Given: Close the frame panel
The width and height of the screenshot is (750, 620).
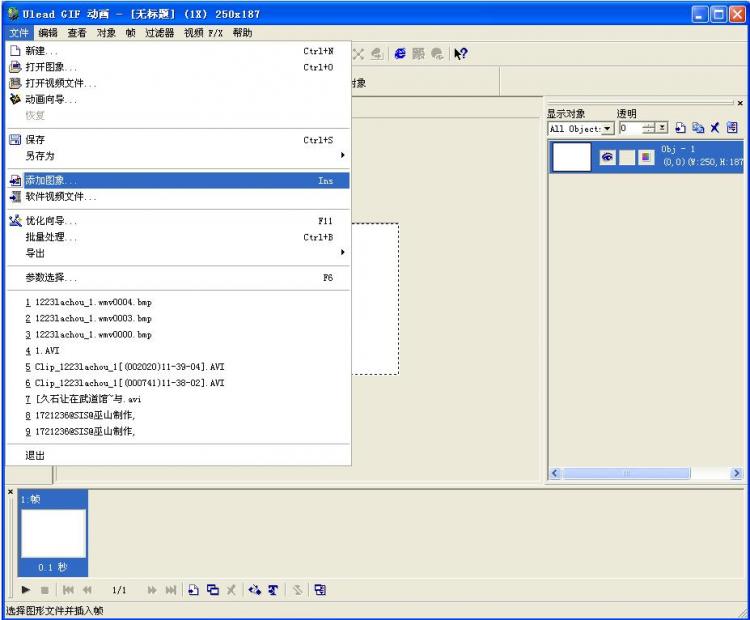Looking at the screenshot, I should click(11, 492).
